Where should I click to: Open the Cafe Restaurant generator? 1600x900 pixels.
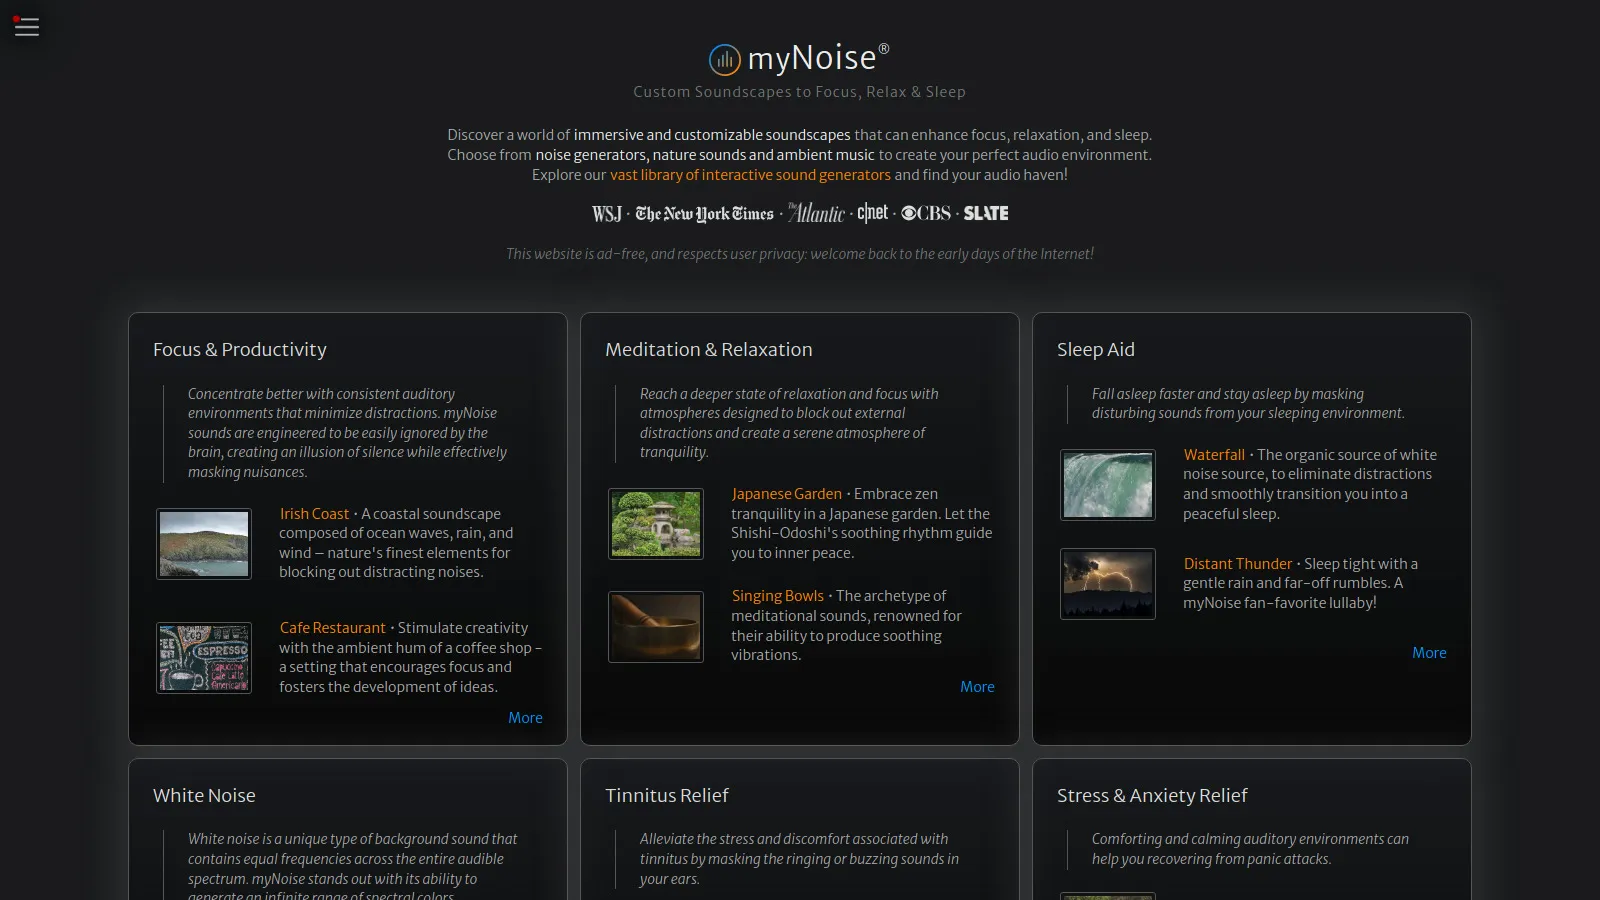pos(332,627)
